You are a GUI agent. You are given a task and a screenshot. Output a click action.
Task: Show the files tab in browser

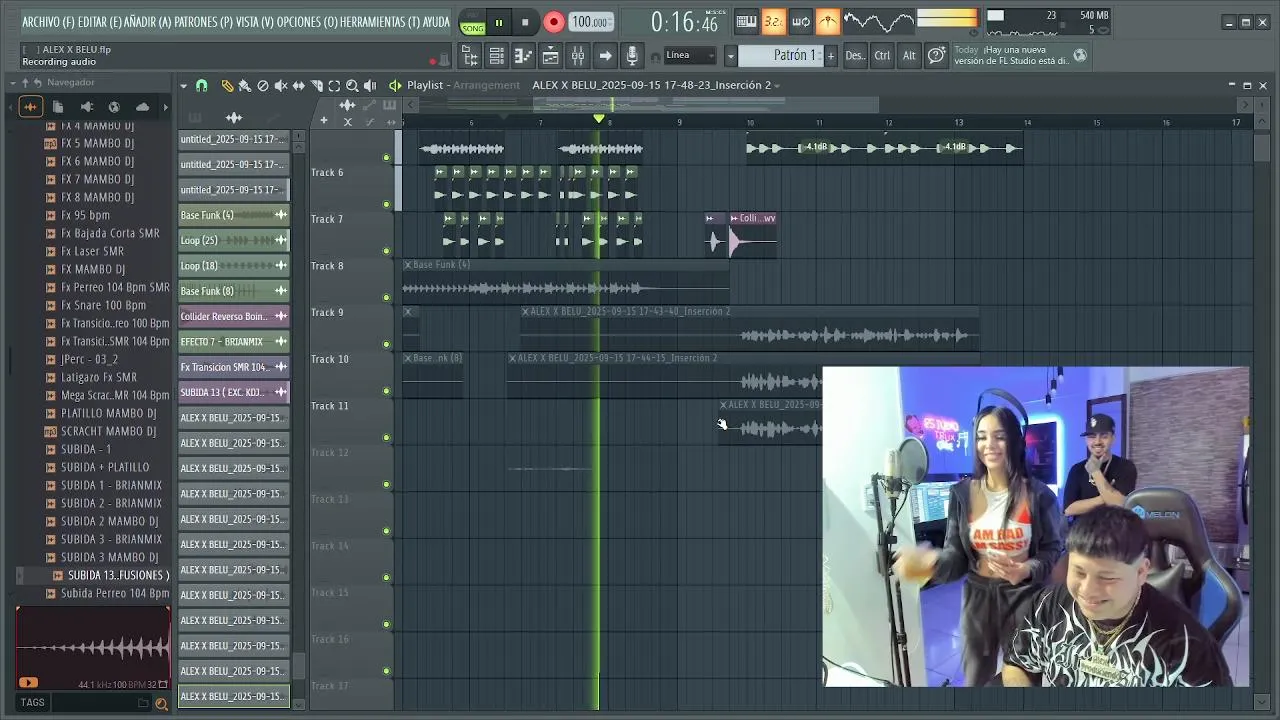tap(58, 107)
